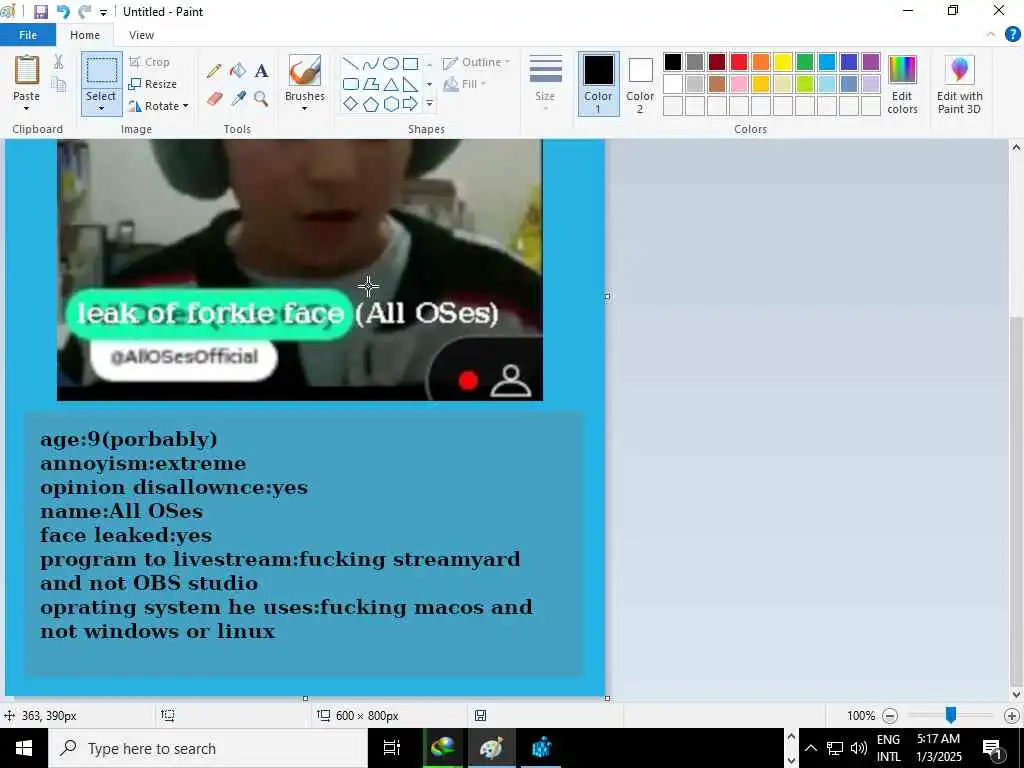Pick the pink color swatch
This screenshot has height=768, width=1024.
point(739,84)
